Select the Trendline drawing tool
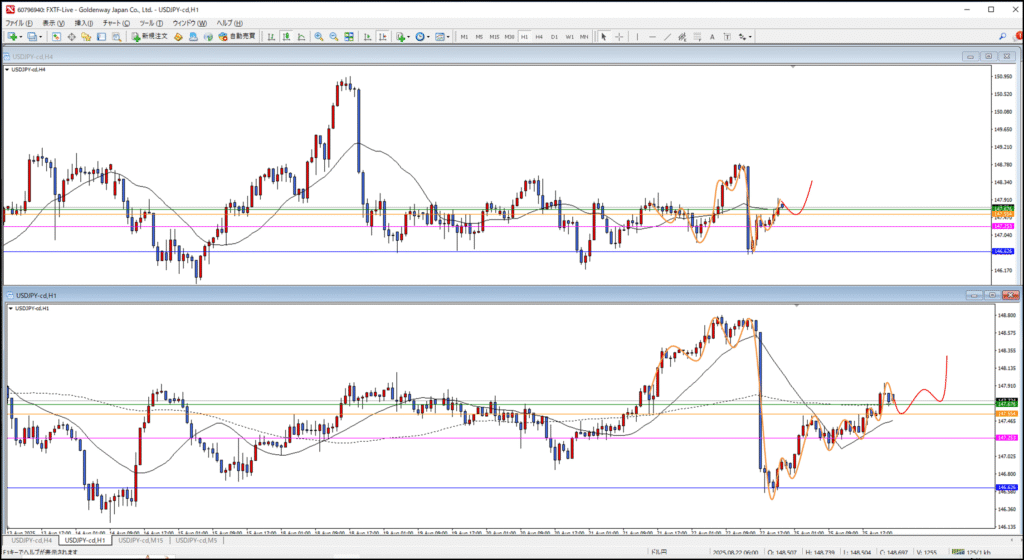Screen dimensions: 1024x560 (667, 37)
